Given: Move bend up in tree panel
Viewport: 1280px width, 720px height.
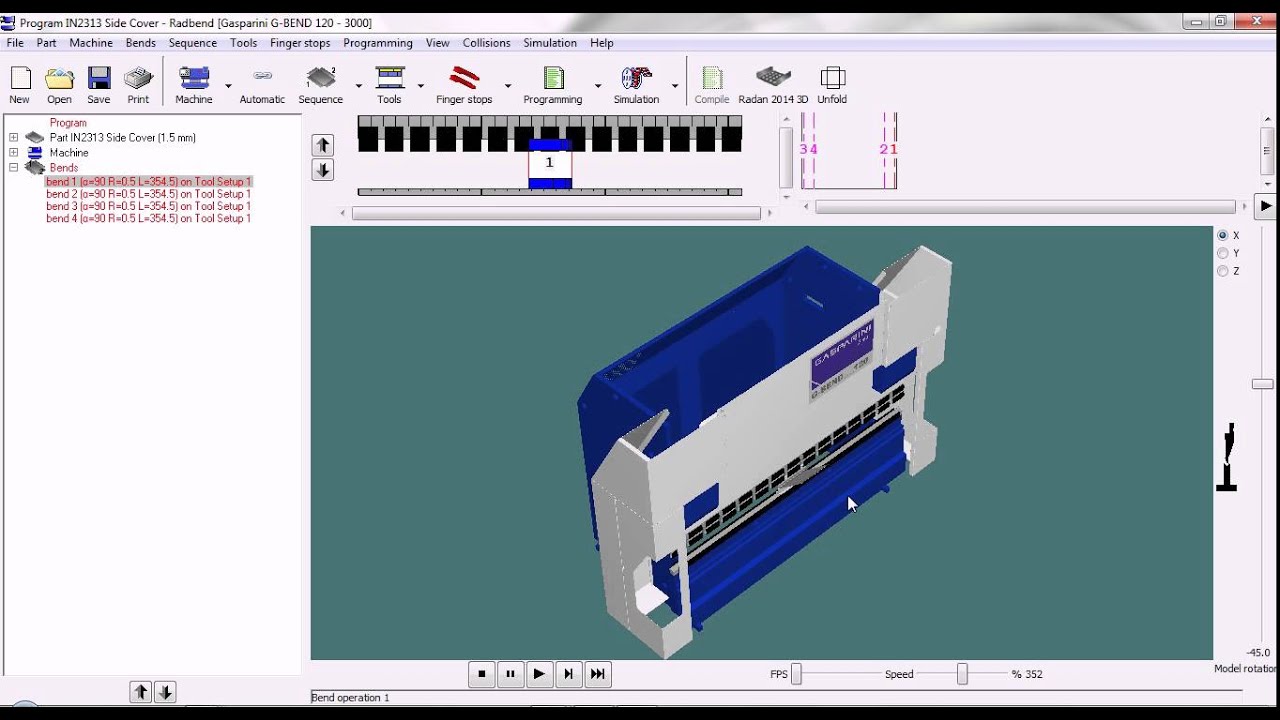Looking at the screenshot, I should pos(141,692).
